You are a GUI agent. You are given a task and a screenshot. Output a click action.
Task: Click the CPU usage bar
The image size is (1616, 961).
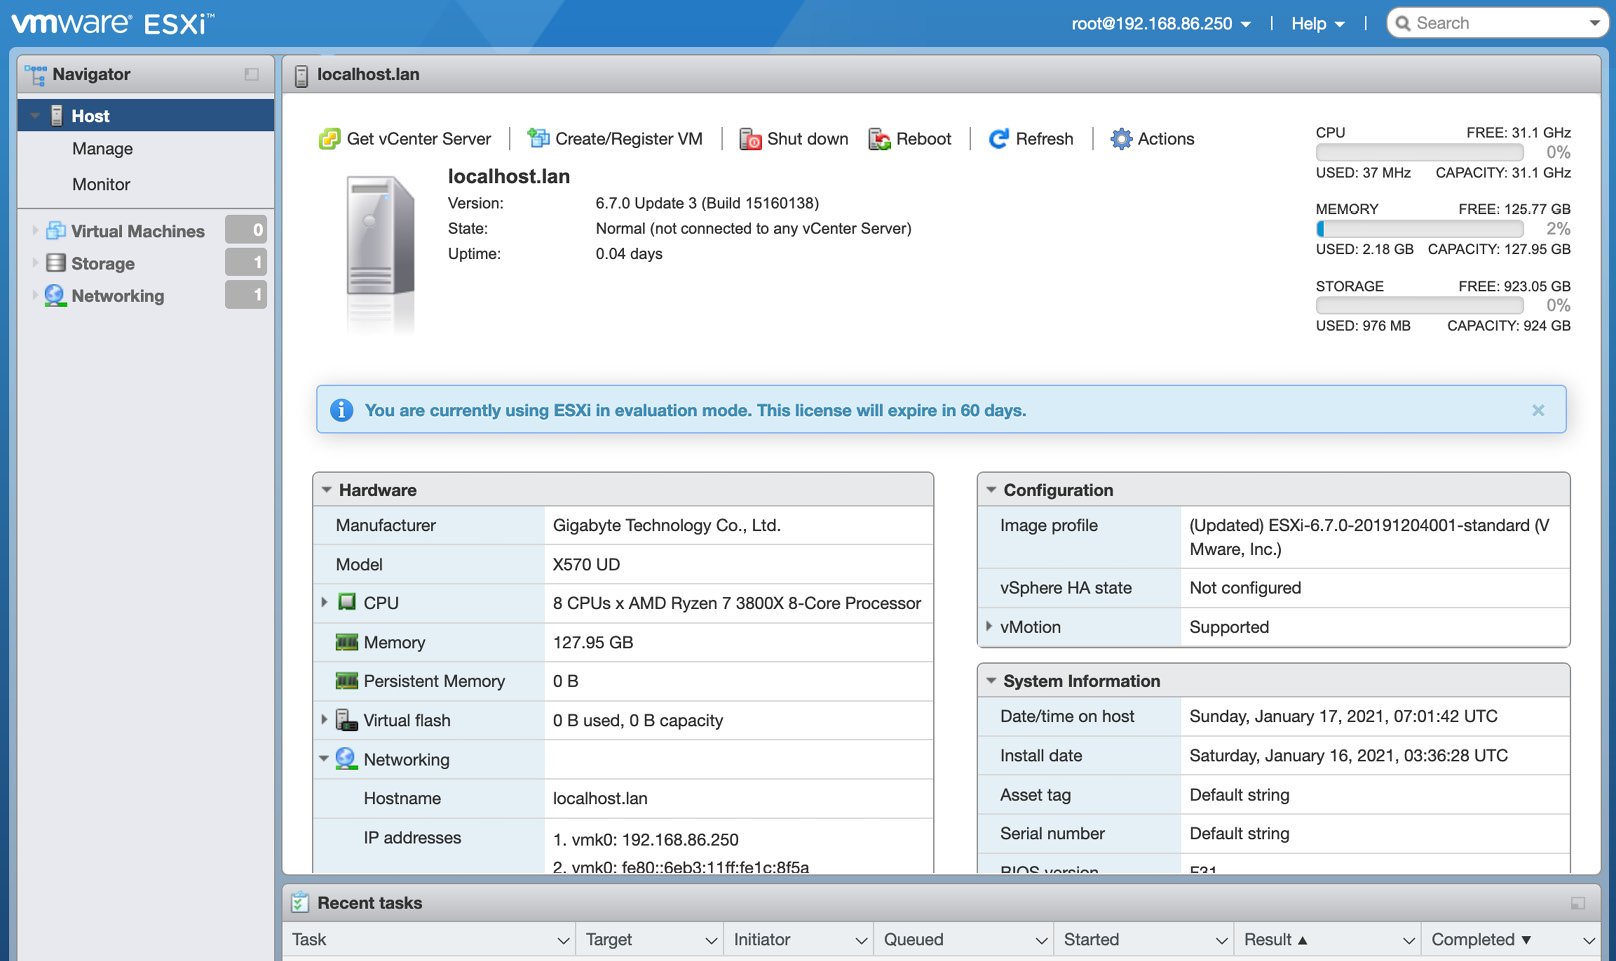click(x=1420, y=152)
